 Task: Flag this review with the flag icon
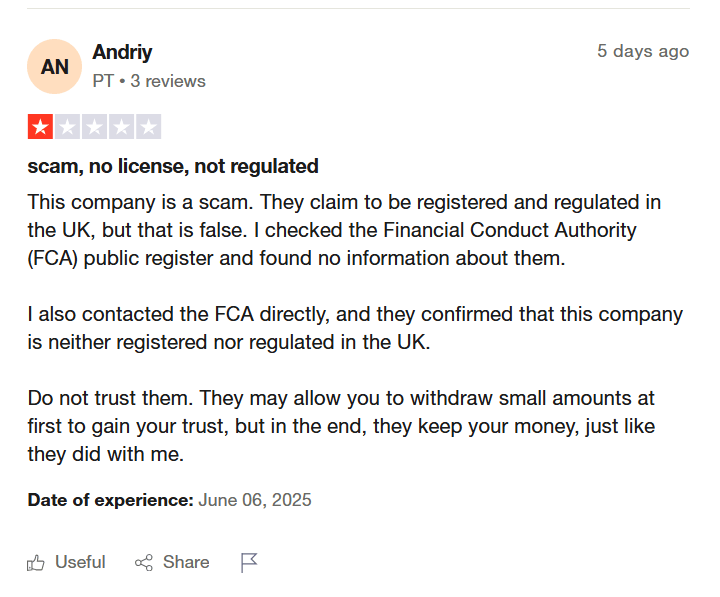point(249,563)
